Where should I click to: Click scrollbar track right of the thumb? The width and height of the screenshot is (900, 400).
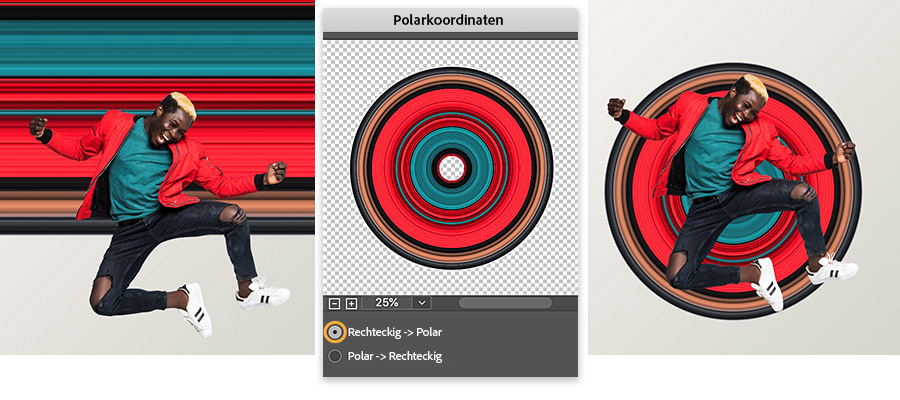(x=563, y=303)
